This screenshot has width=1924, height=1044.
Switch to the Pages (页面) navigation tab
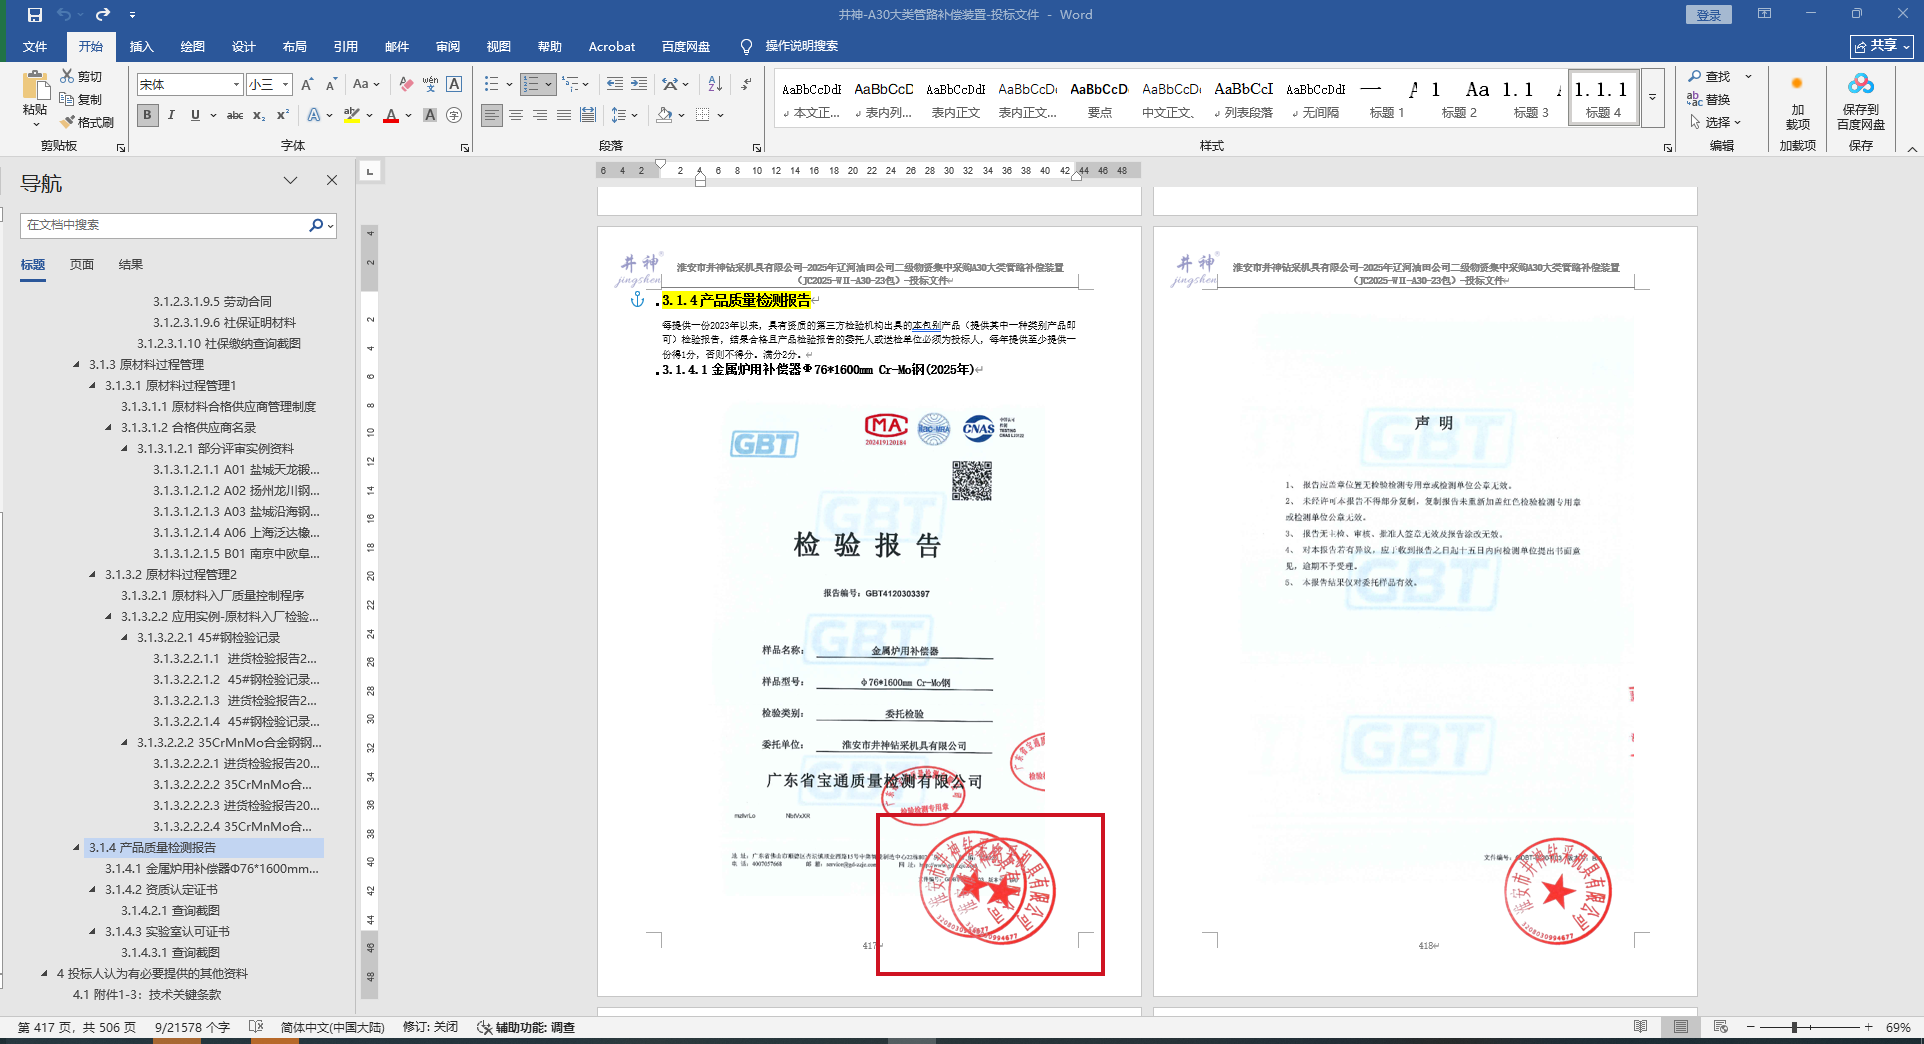(x=82, y=265)
